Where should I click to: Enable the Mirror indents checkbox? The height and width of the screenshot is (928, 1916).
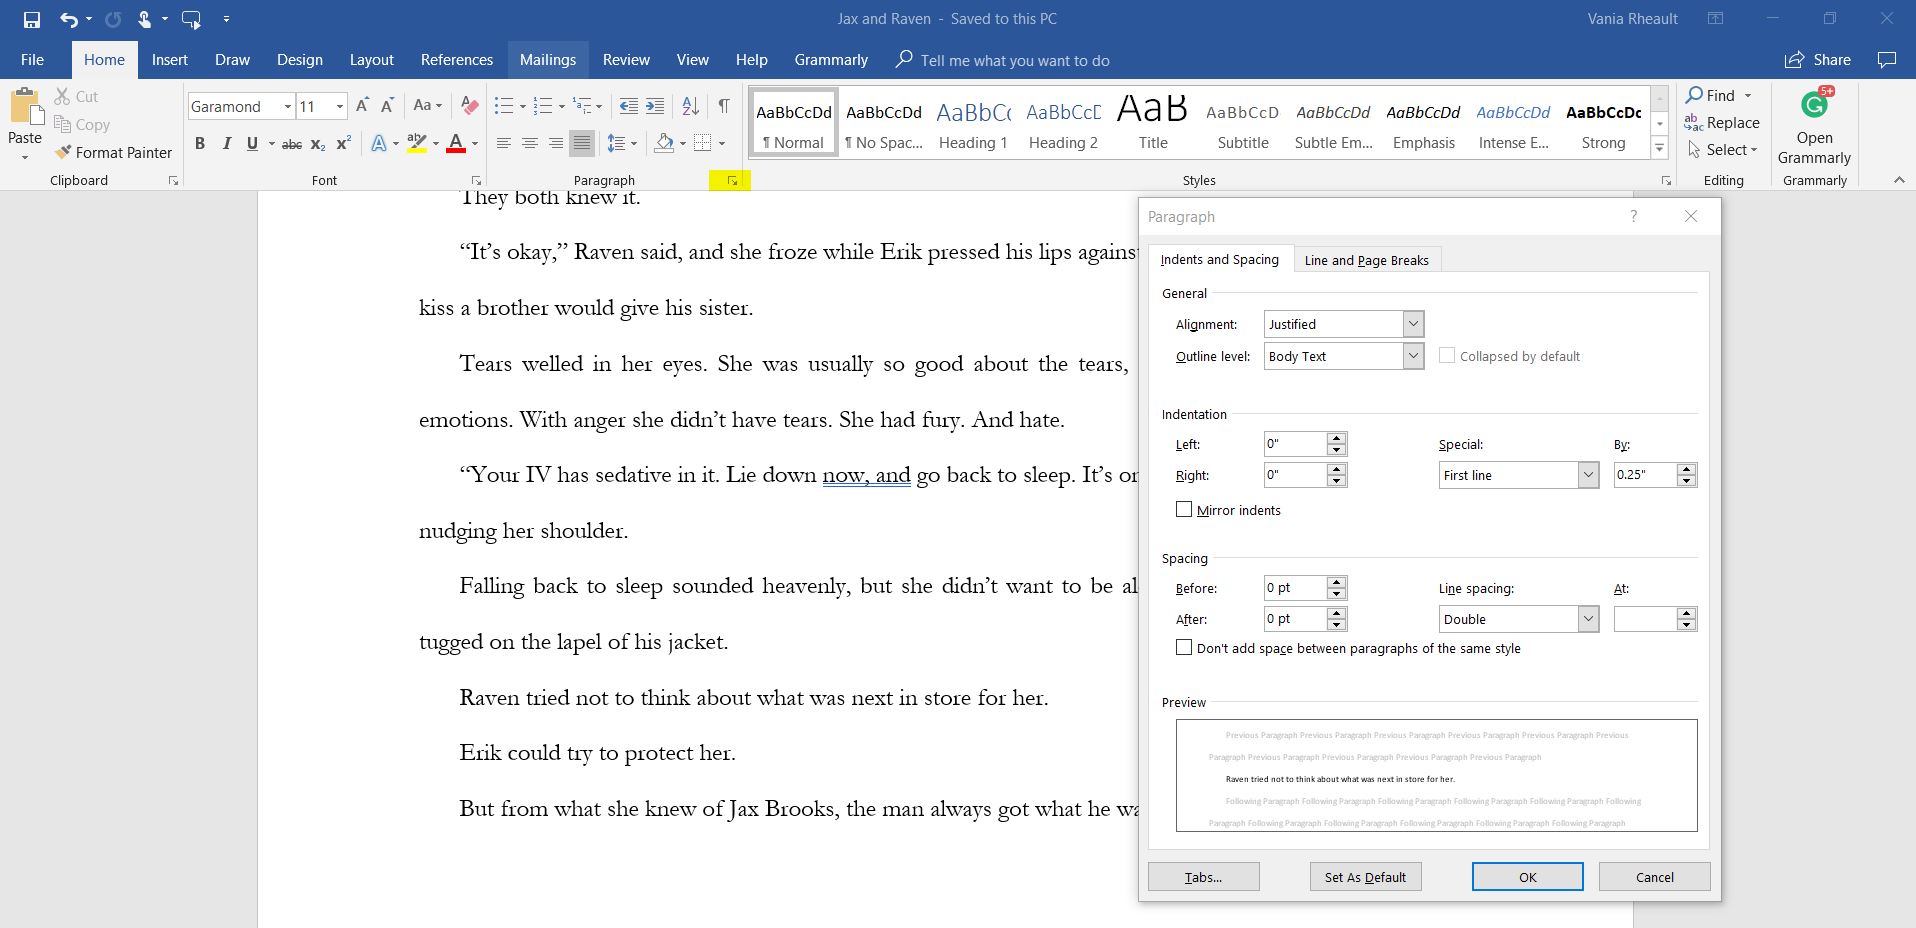pos(1184,510)
